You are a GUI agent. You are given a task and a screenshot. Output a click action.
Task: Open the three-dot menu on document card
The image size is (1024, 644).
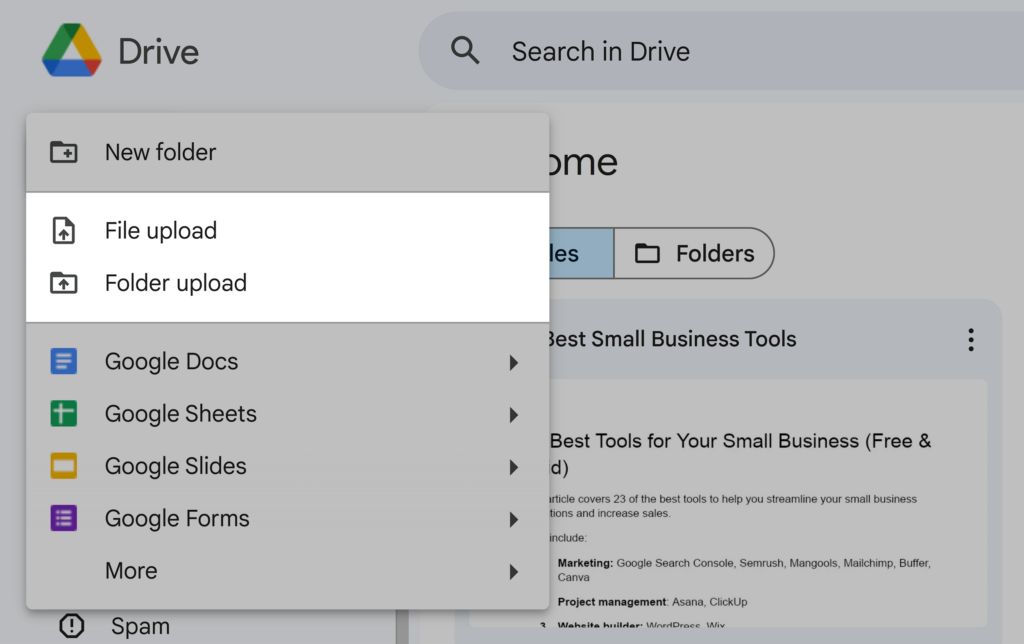pos(970,340)
